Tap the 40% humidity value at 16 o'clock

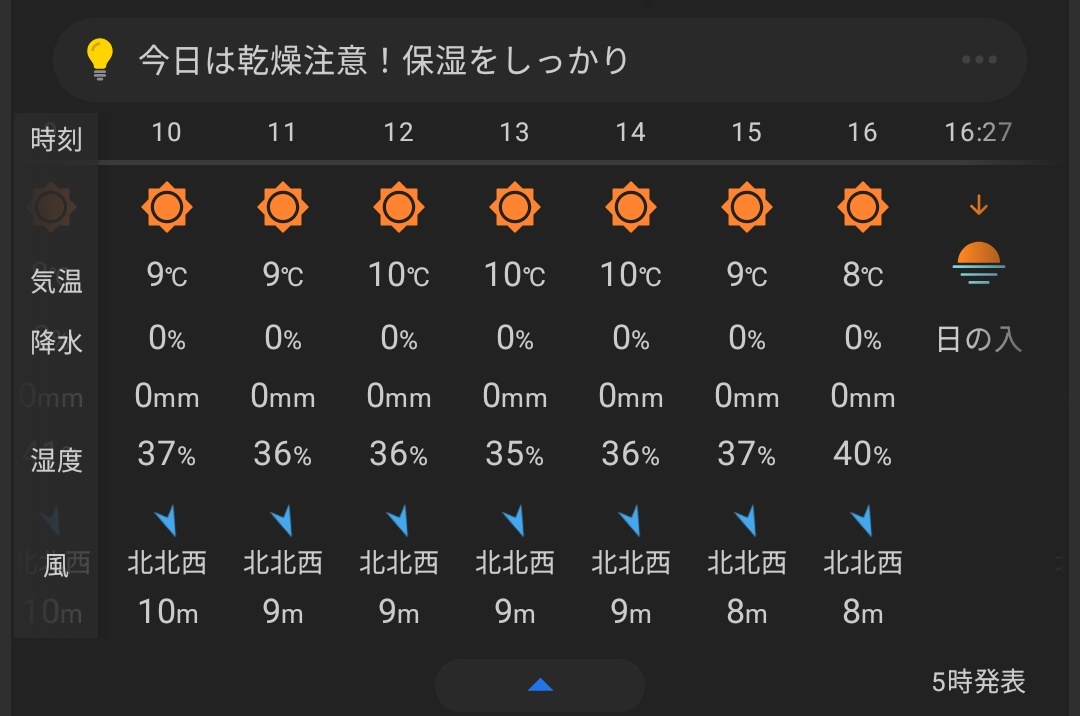point(862,454)
